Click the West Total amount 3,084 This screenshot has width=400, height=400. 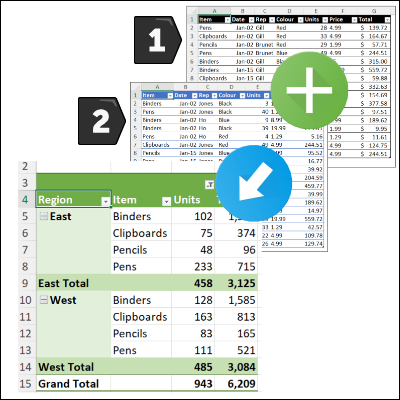pos(242,367)
